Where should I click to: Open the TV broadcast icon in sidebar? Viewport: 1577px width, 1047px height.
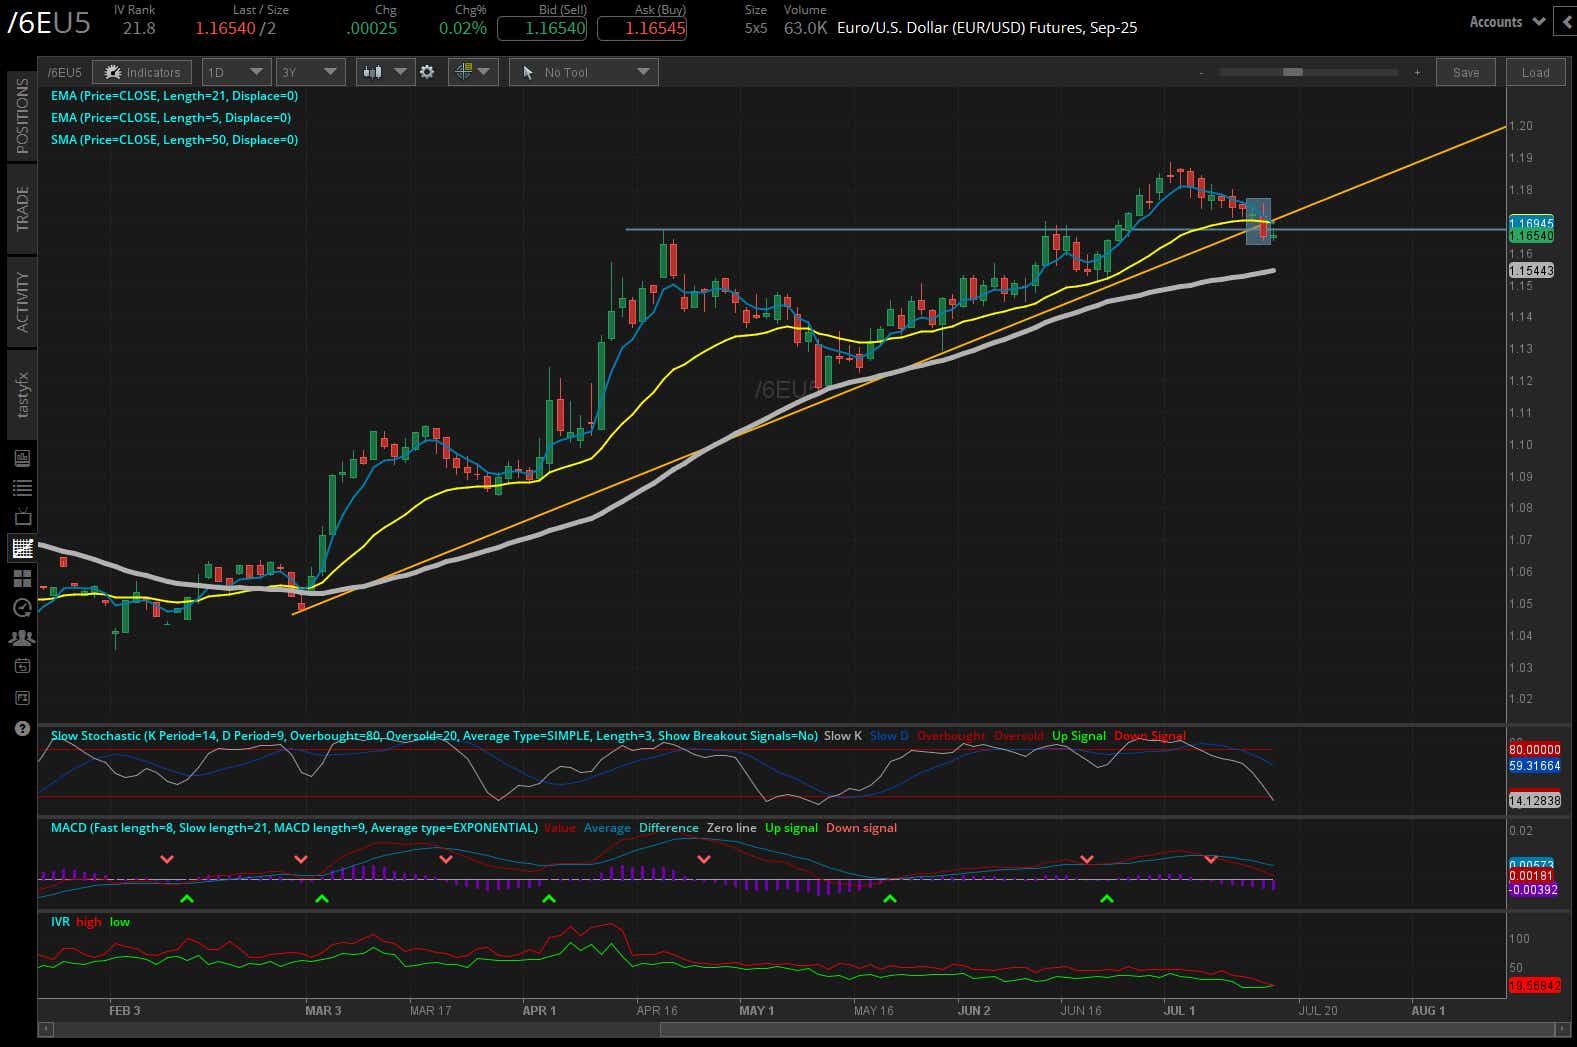pos(22,517)
